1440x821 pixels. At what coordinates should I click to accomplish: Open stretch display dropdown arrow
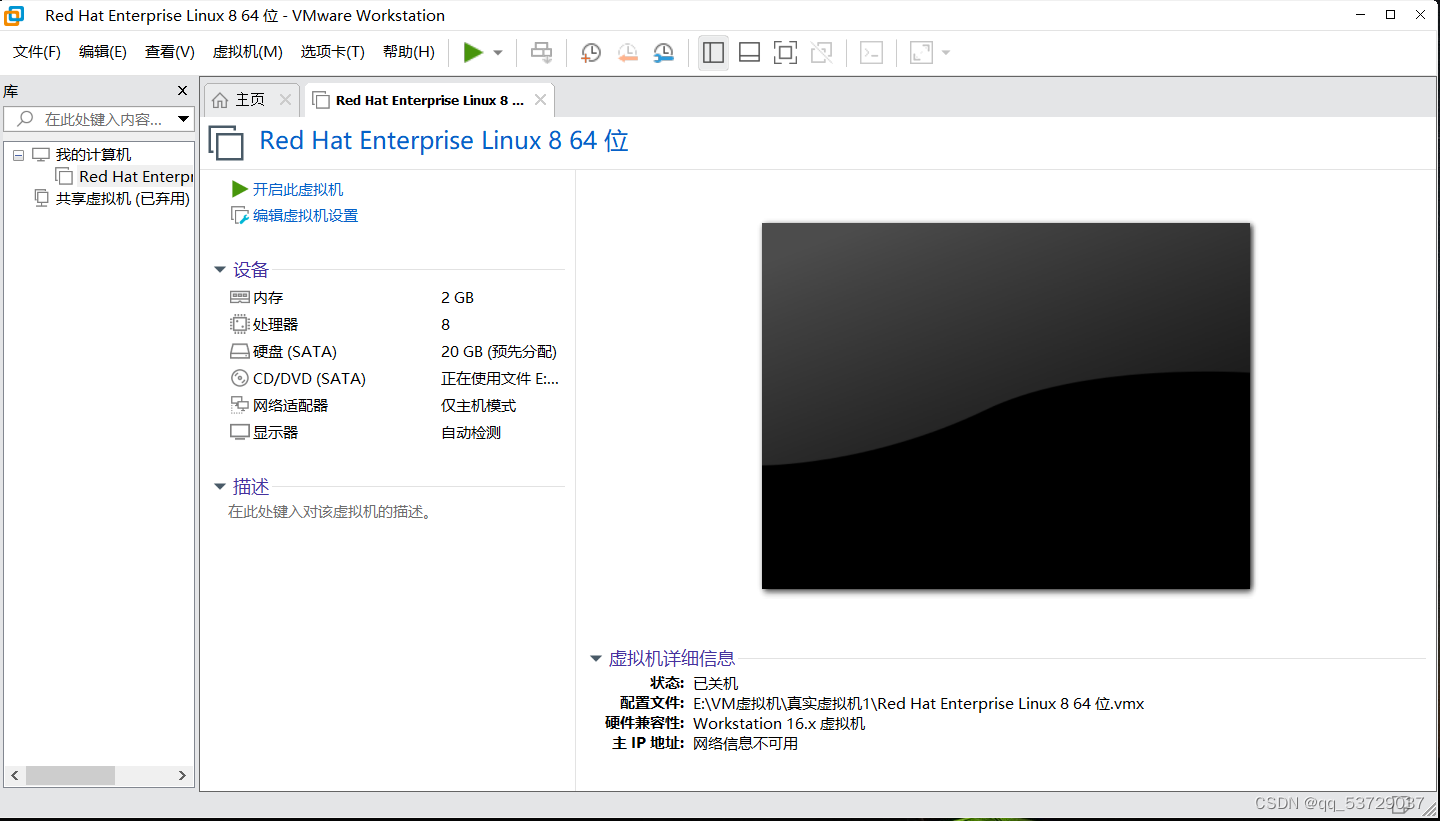click(x=946, y=53)
